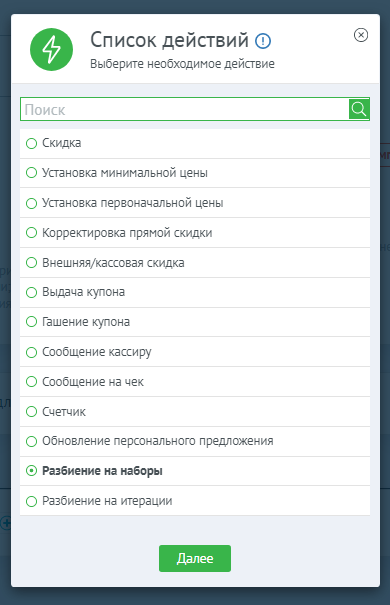Click the Список действий heading
This screenshot has height=605, width=390.
tap(169, 40)
